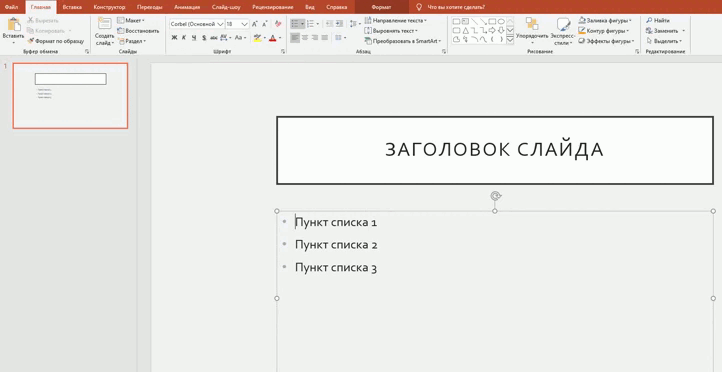Toggle italic (К) formatting
The image size is (722, 372).
pyautogui.click(x=184, y=38)
